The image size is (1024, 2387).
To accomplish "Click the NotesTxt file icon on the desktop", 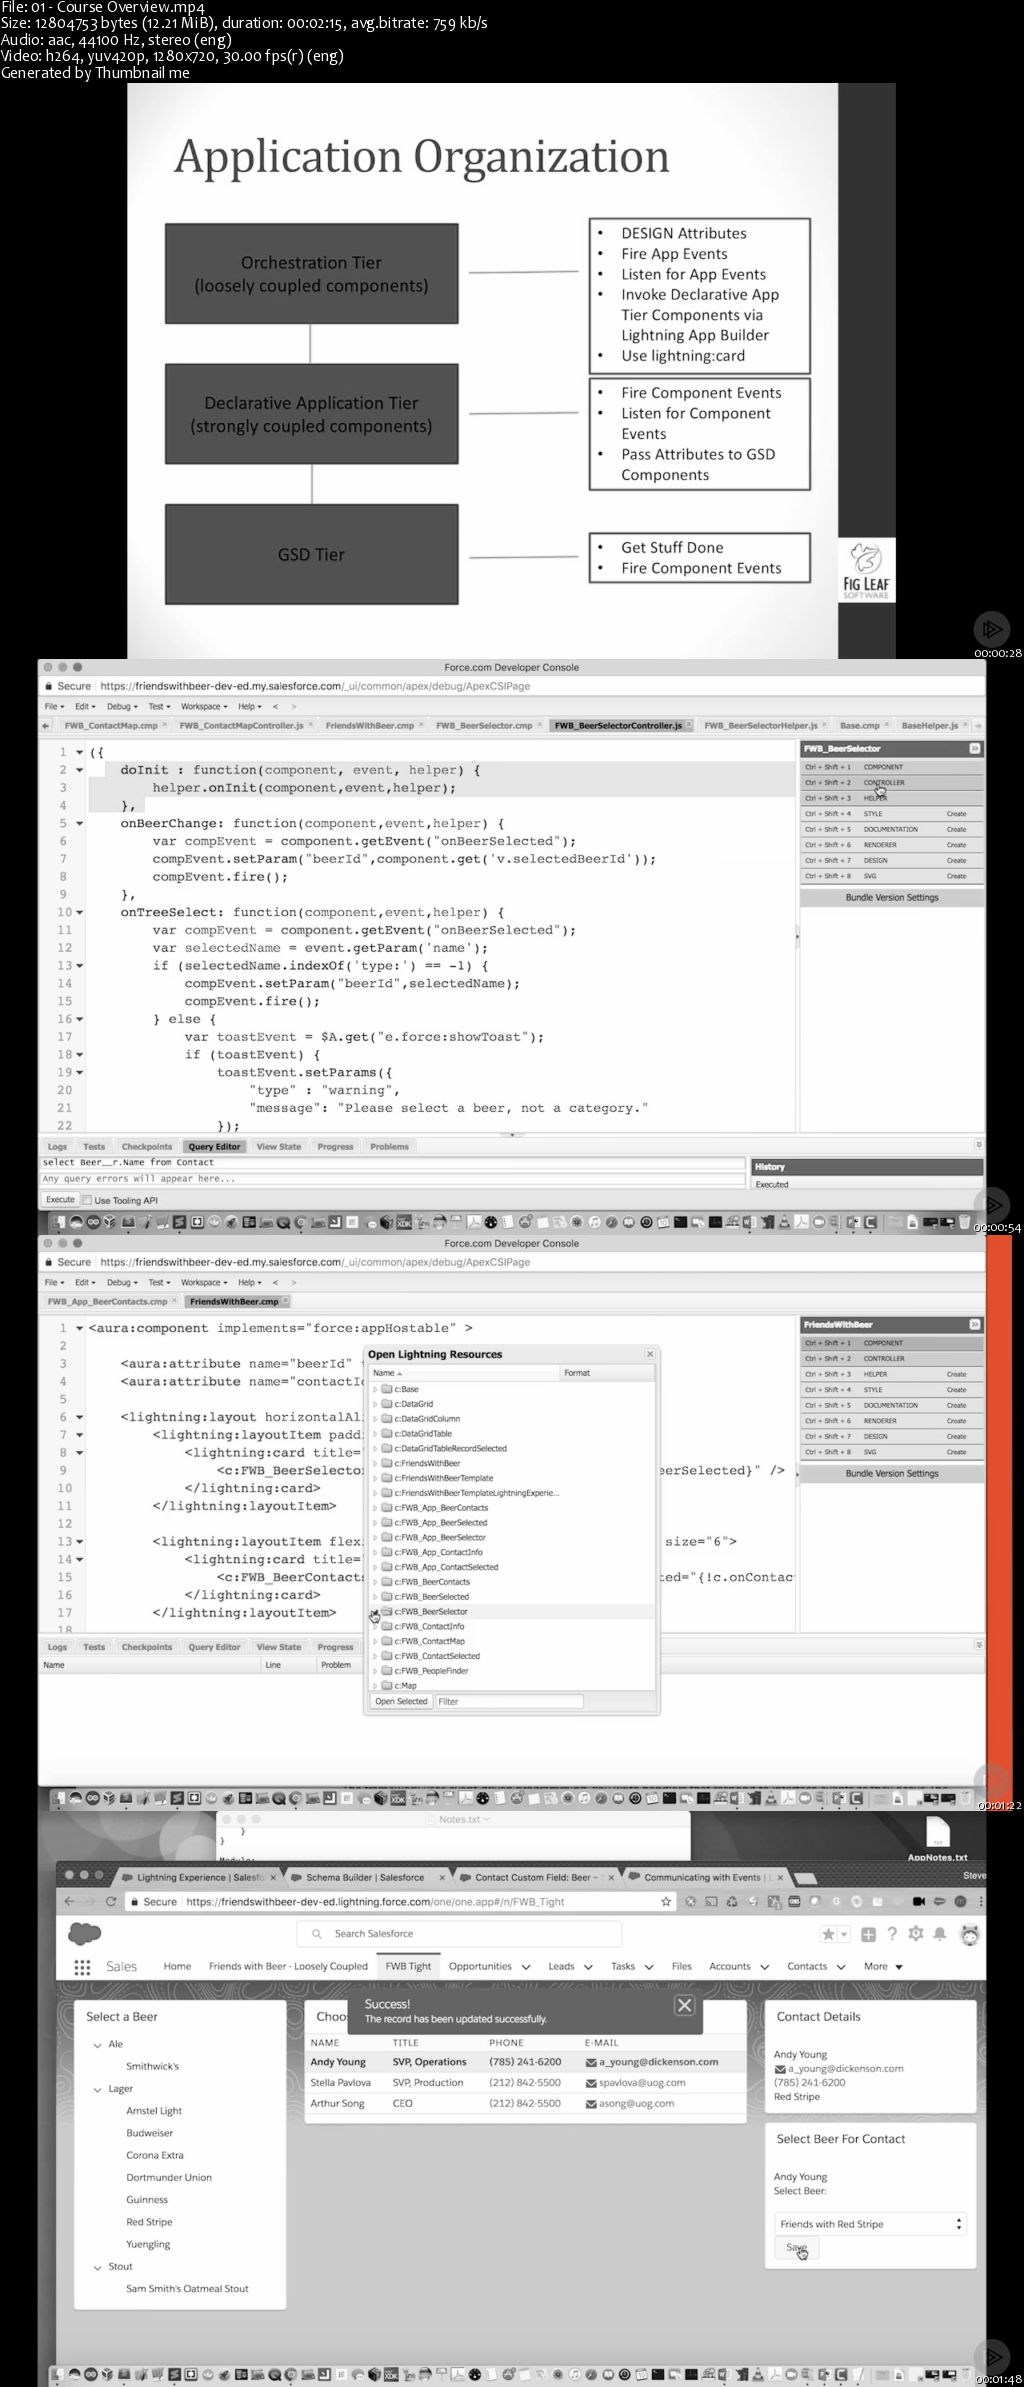I will click(x=937, y=1831).
